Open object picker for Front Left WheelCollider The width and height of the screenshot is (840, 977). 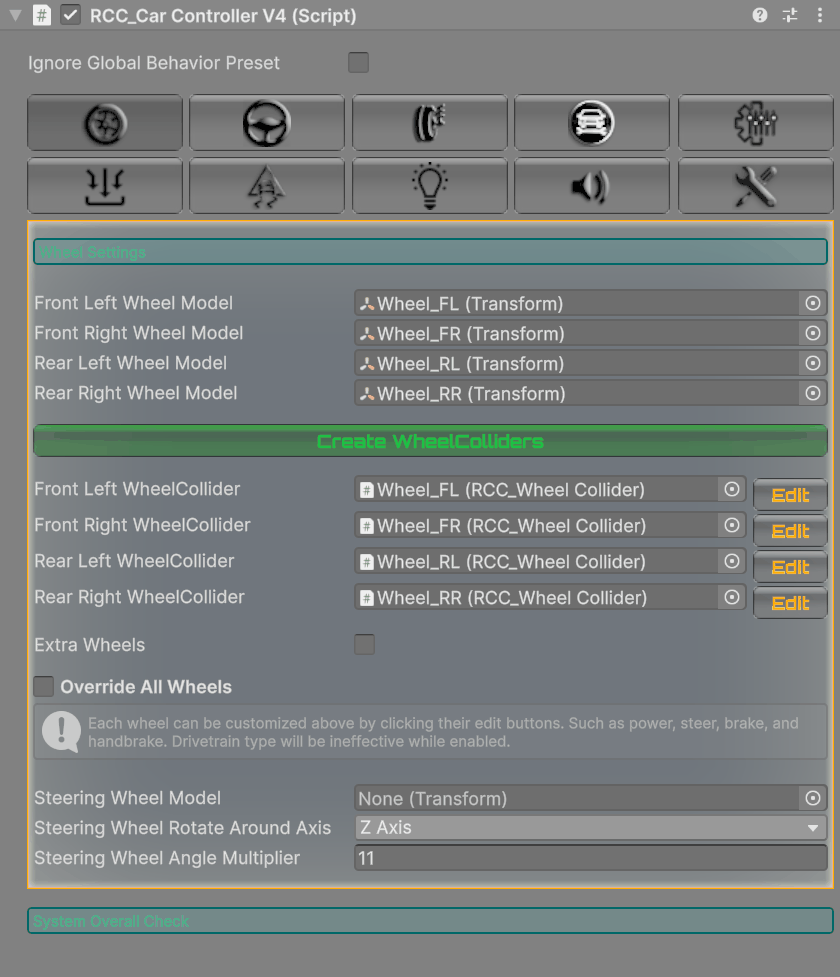point(732,490)
